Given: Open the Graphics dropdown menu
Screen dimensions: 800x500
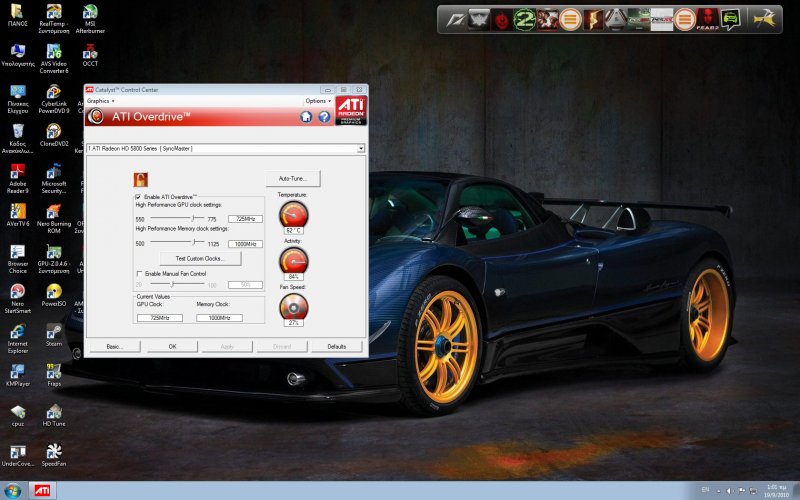Looking at the screenshot, I should [x=100, y=101].
